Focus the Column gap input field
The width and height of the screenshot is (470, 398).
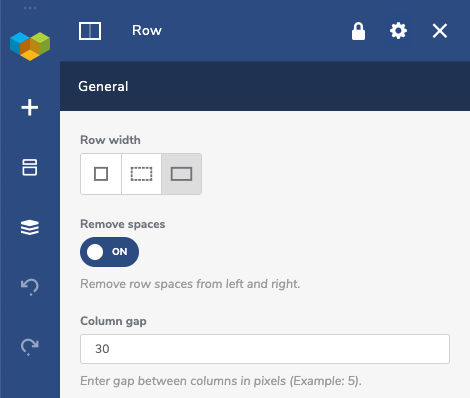coord(265,349)
